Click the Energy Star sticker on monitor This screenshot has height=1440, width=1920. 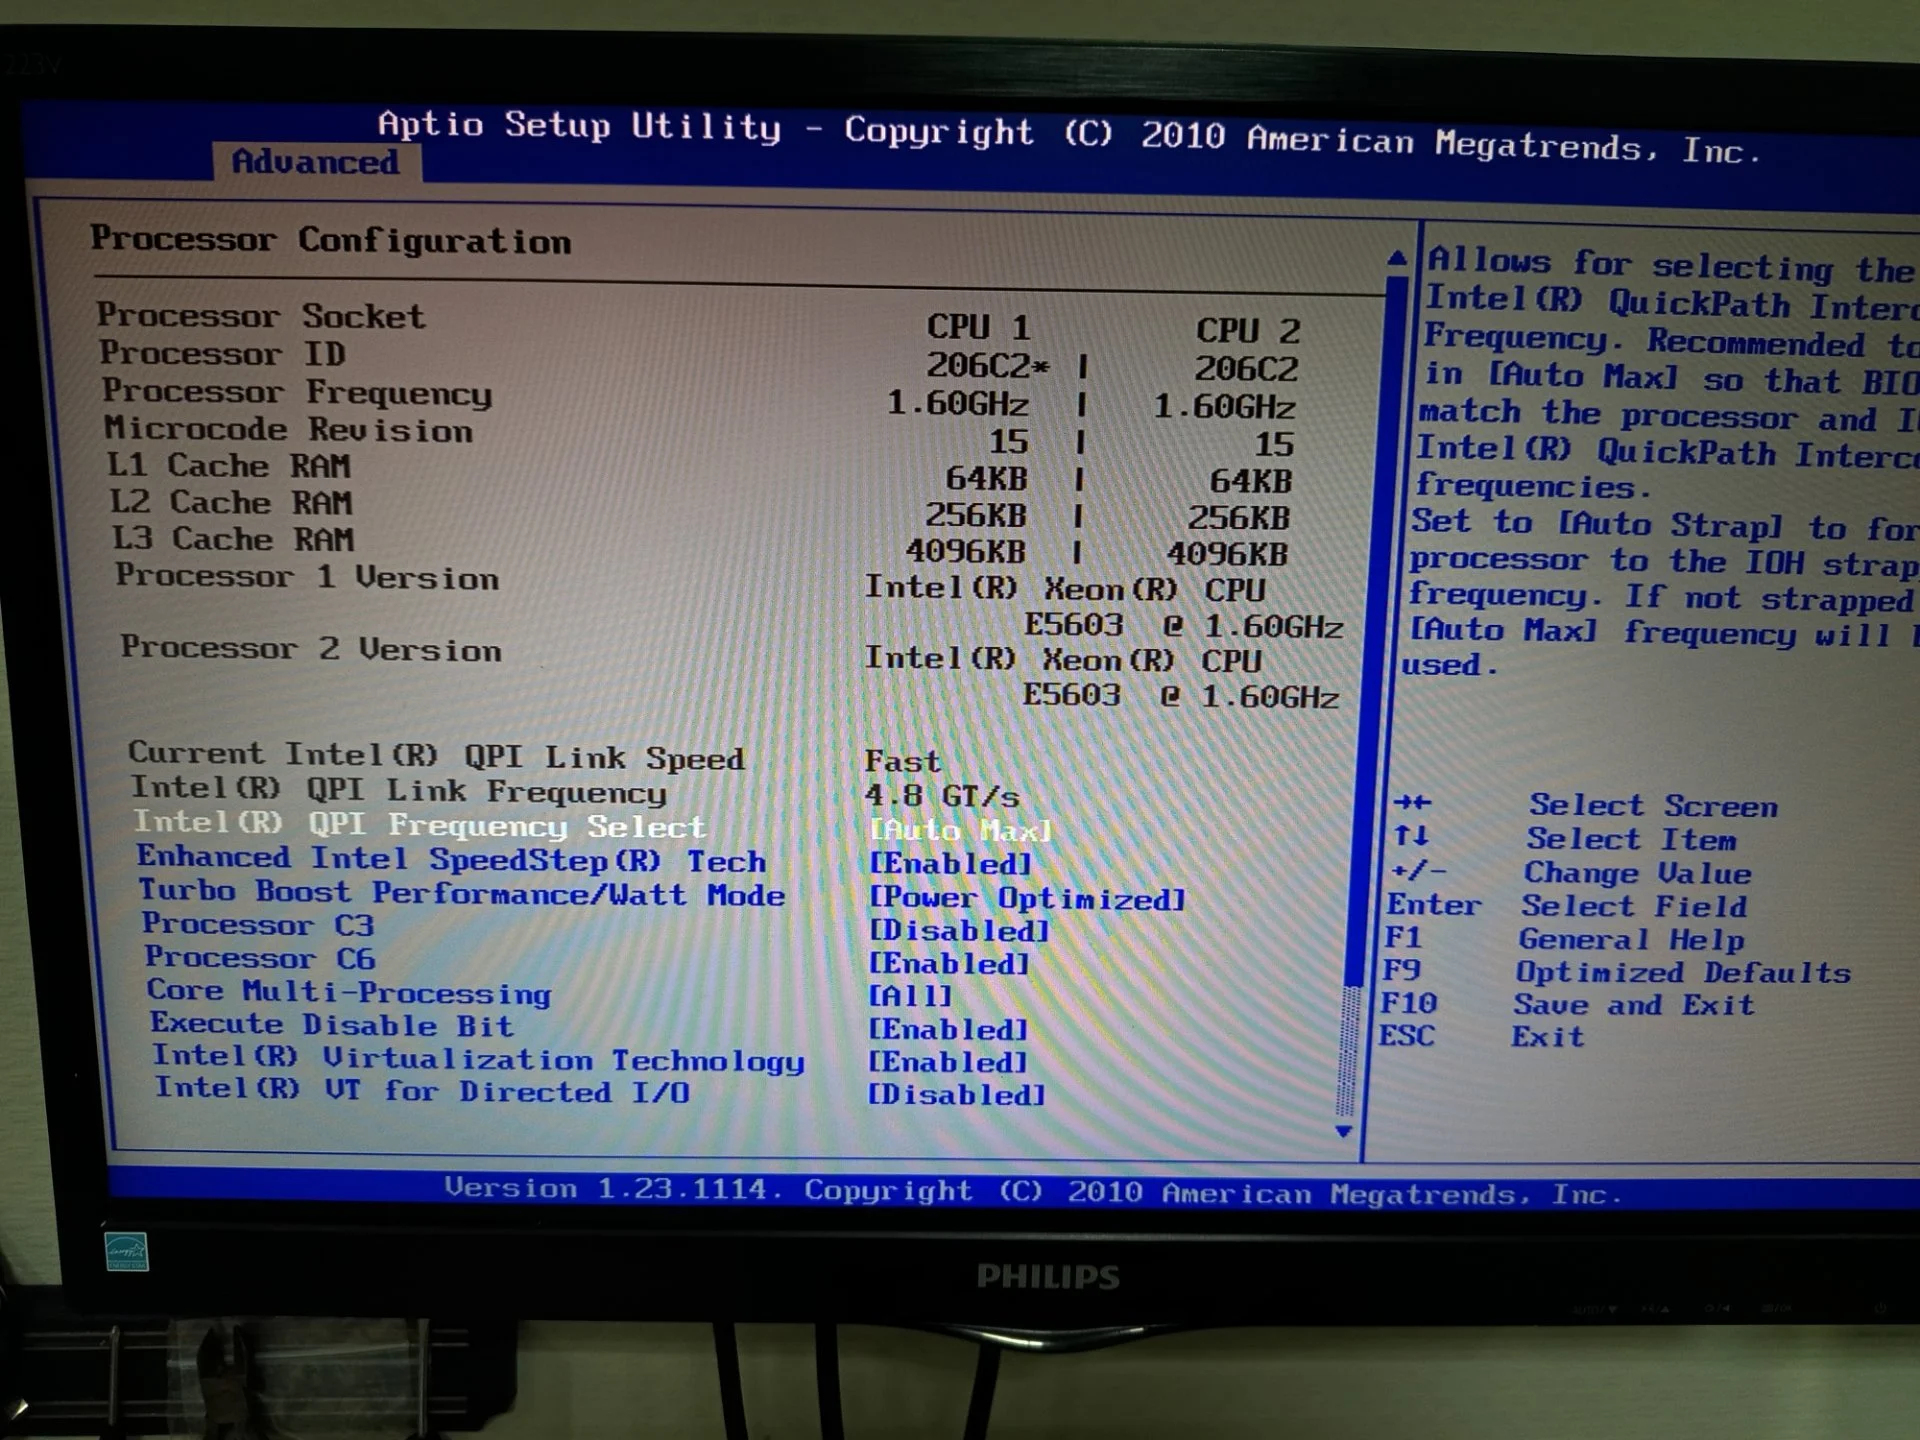[x=126, y=1251]
